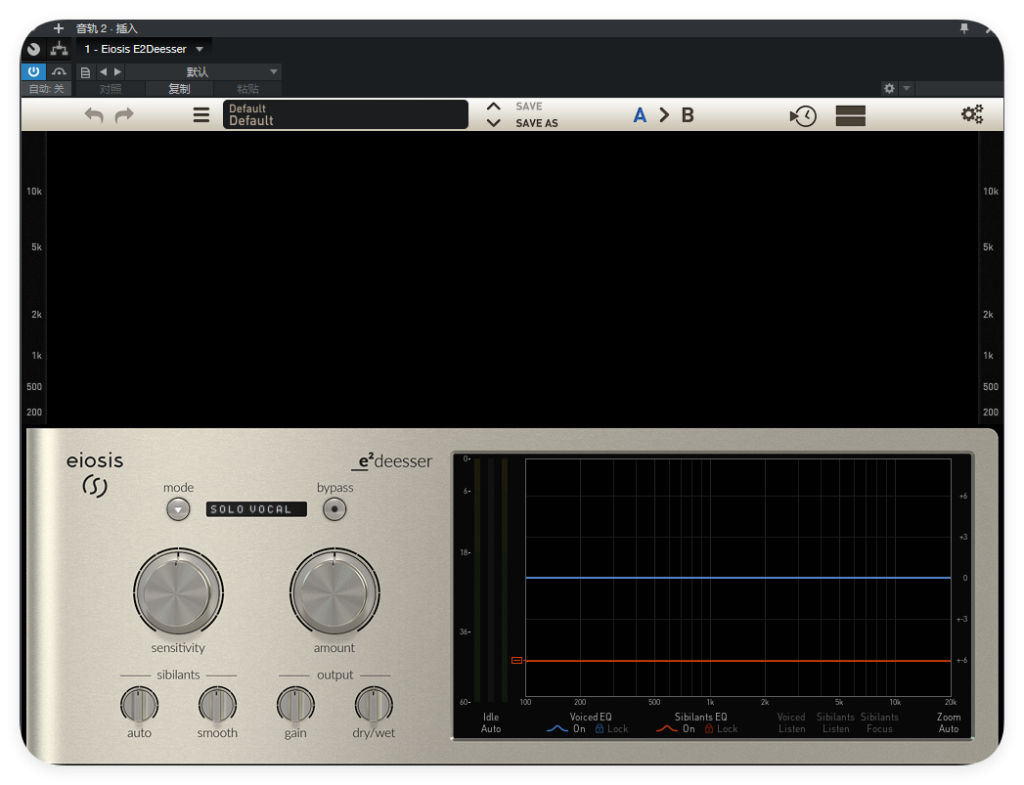
Task: Toggle the blue plugin power button
Action: tap(34, 71)
